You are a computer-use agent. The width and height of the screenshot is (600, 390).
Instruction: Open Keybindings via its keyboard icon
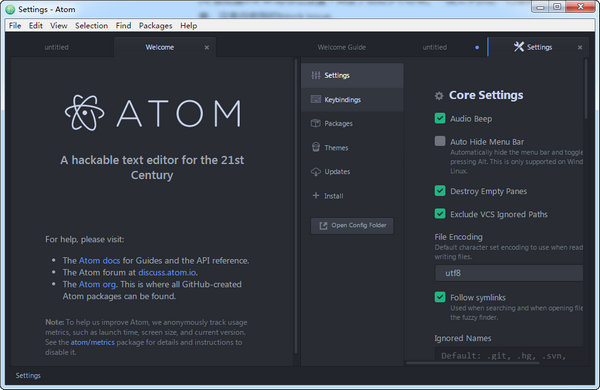[316, 100]
